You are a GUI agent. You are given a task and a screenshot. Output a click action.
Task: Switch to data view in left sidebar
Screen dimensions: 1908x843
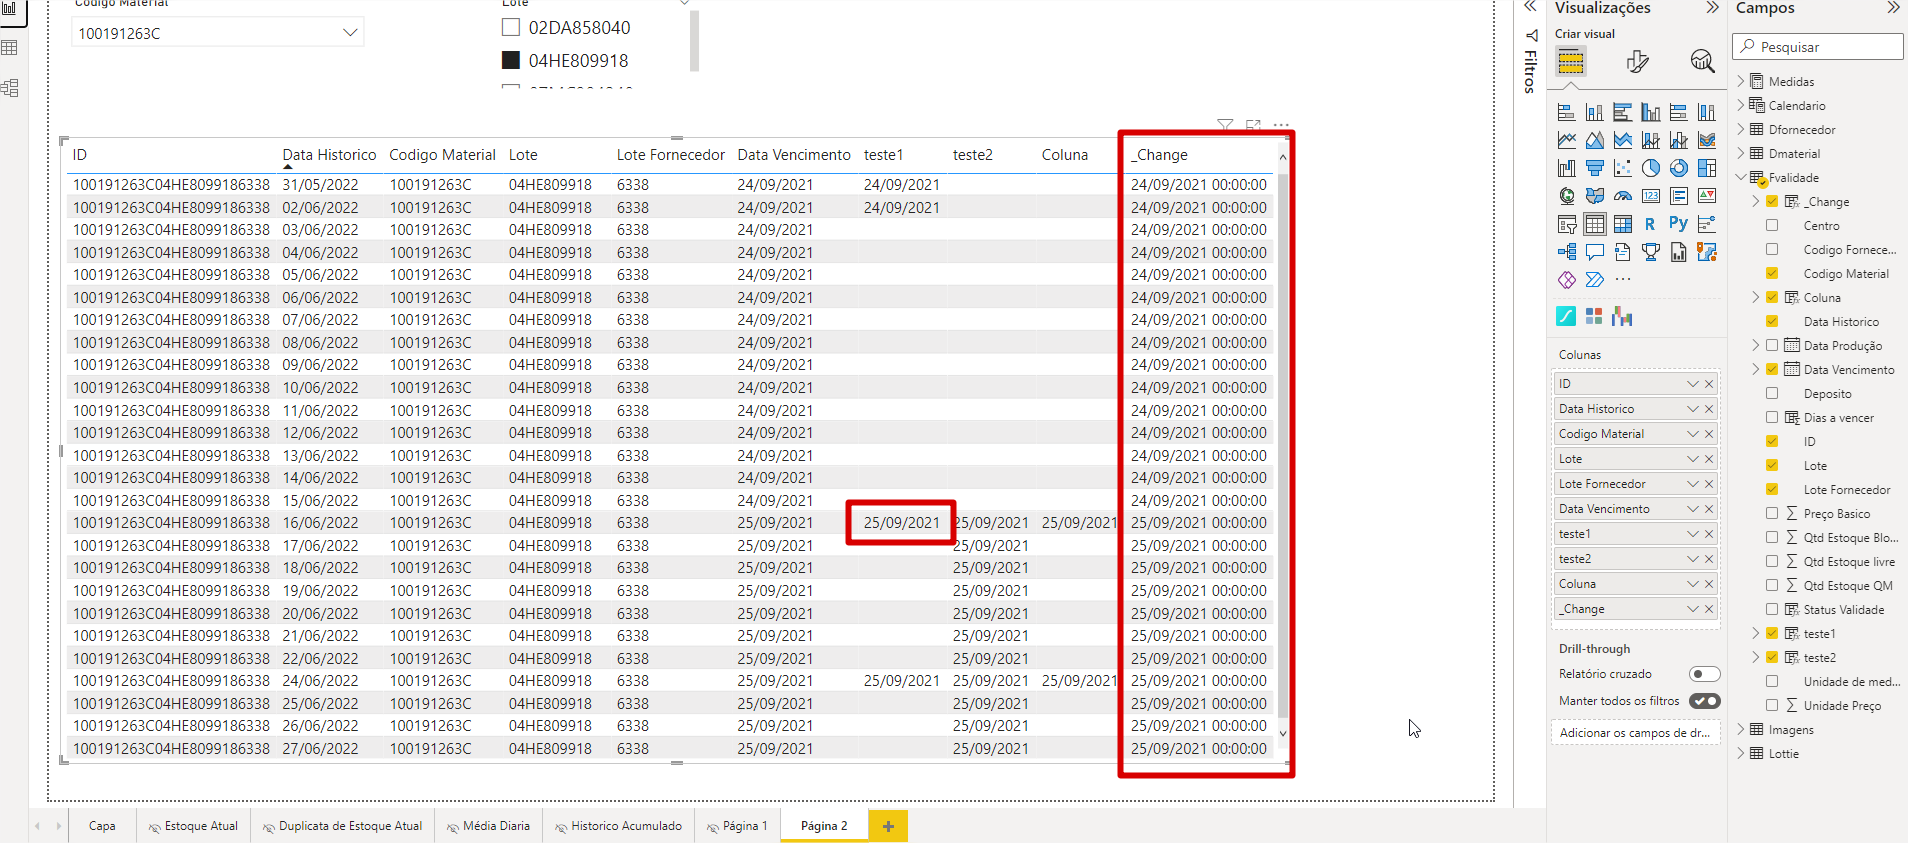(10, 48)
